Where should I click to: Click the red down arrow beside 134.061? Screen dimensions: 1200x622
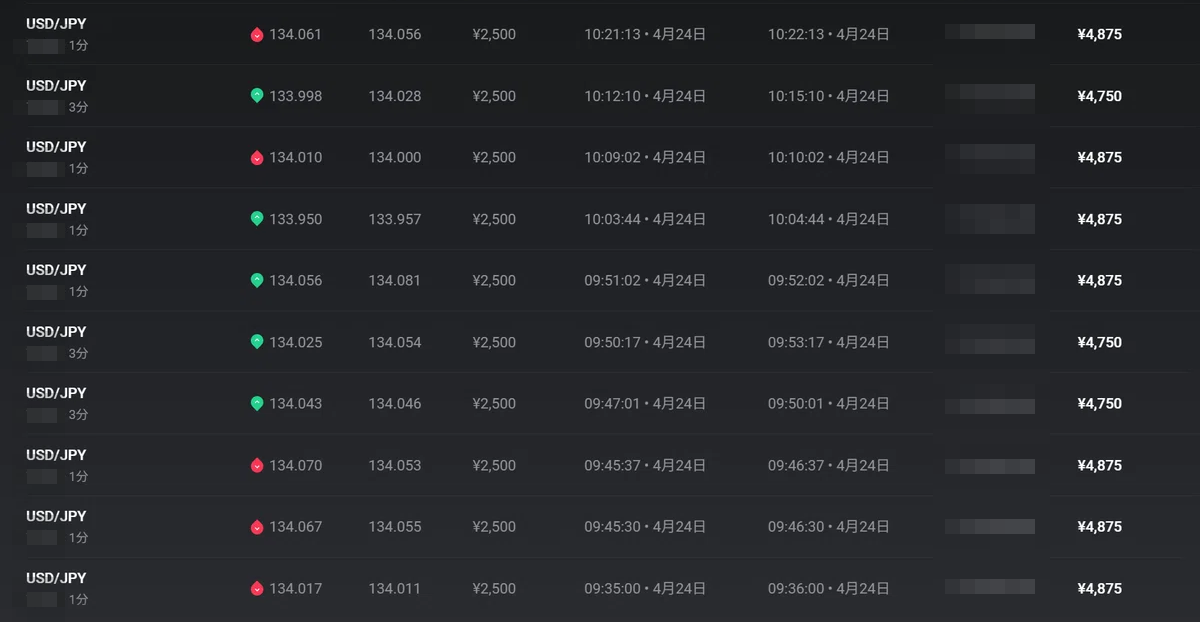click(x=257, y=35)
